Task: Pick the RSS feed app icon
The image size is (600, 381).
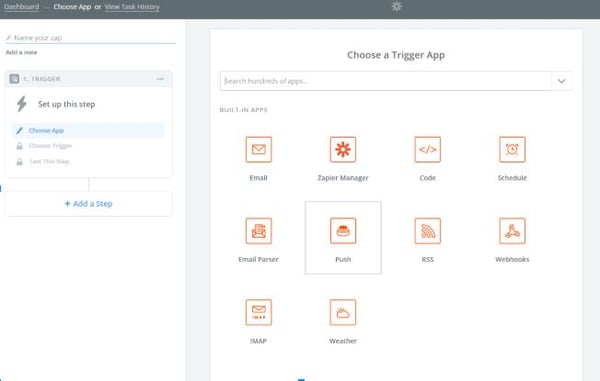Action: click(427, 231)
